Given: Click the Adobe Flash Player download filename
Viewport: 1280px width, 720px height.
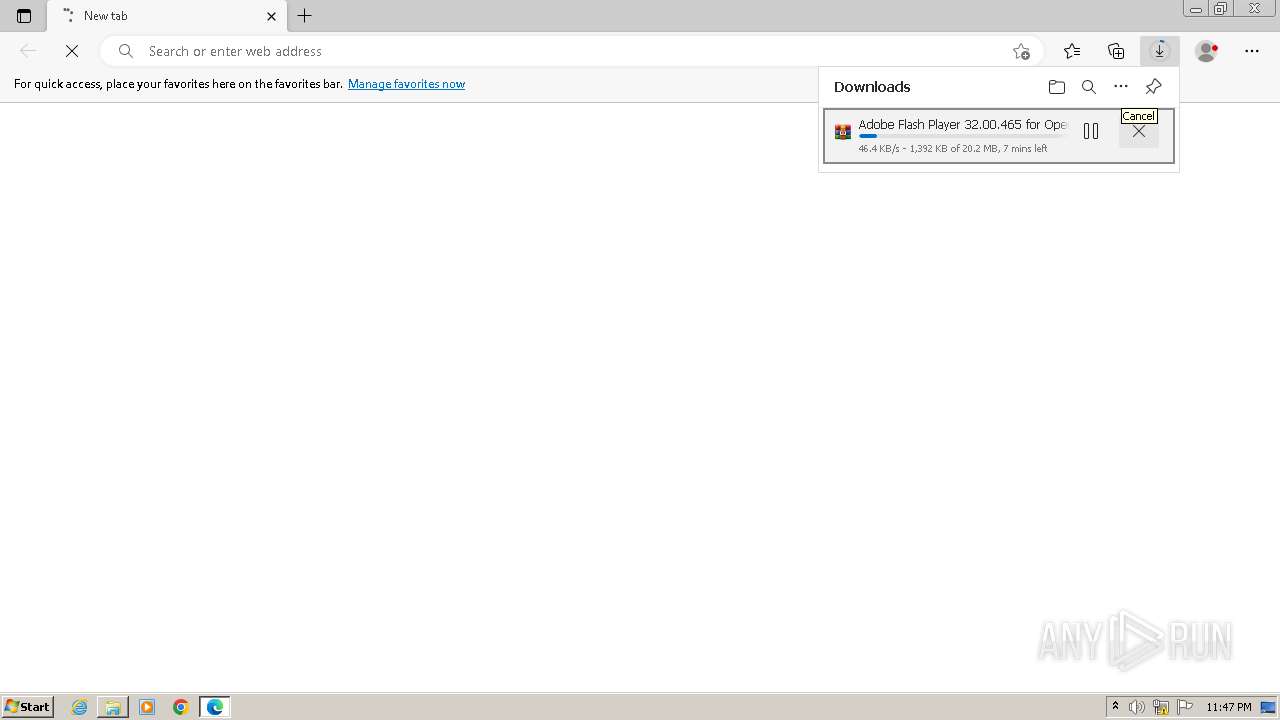Looking at the screenshot, I should (x=962, y=125).
